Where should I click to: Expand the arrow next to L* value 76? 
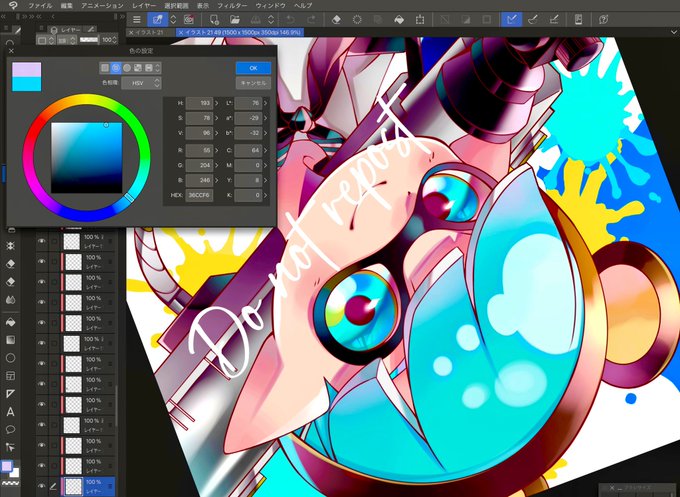(x=265, y=103)
